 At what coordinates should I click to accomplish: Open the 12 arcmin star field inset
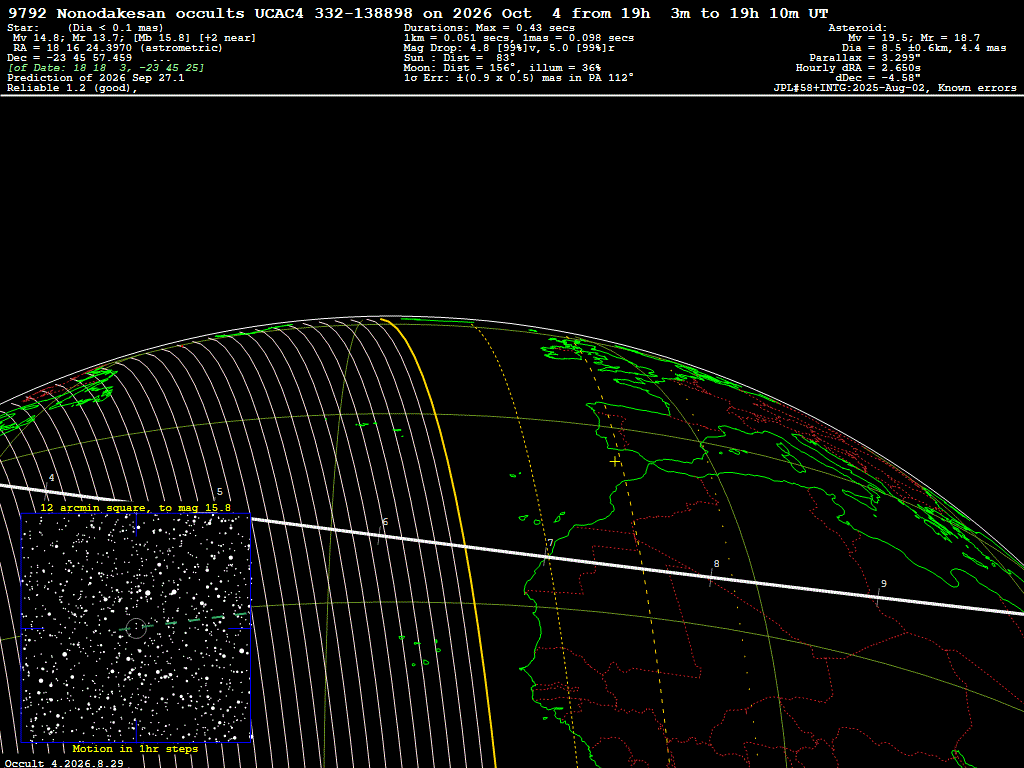pyautogui.click(x=136, y=628)
